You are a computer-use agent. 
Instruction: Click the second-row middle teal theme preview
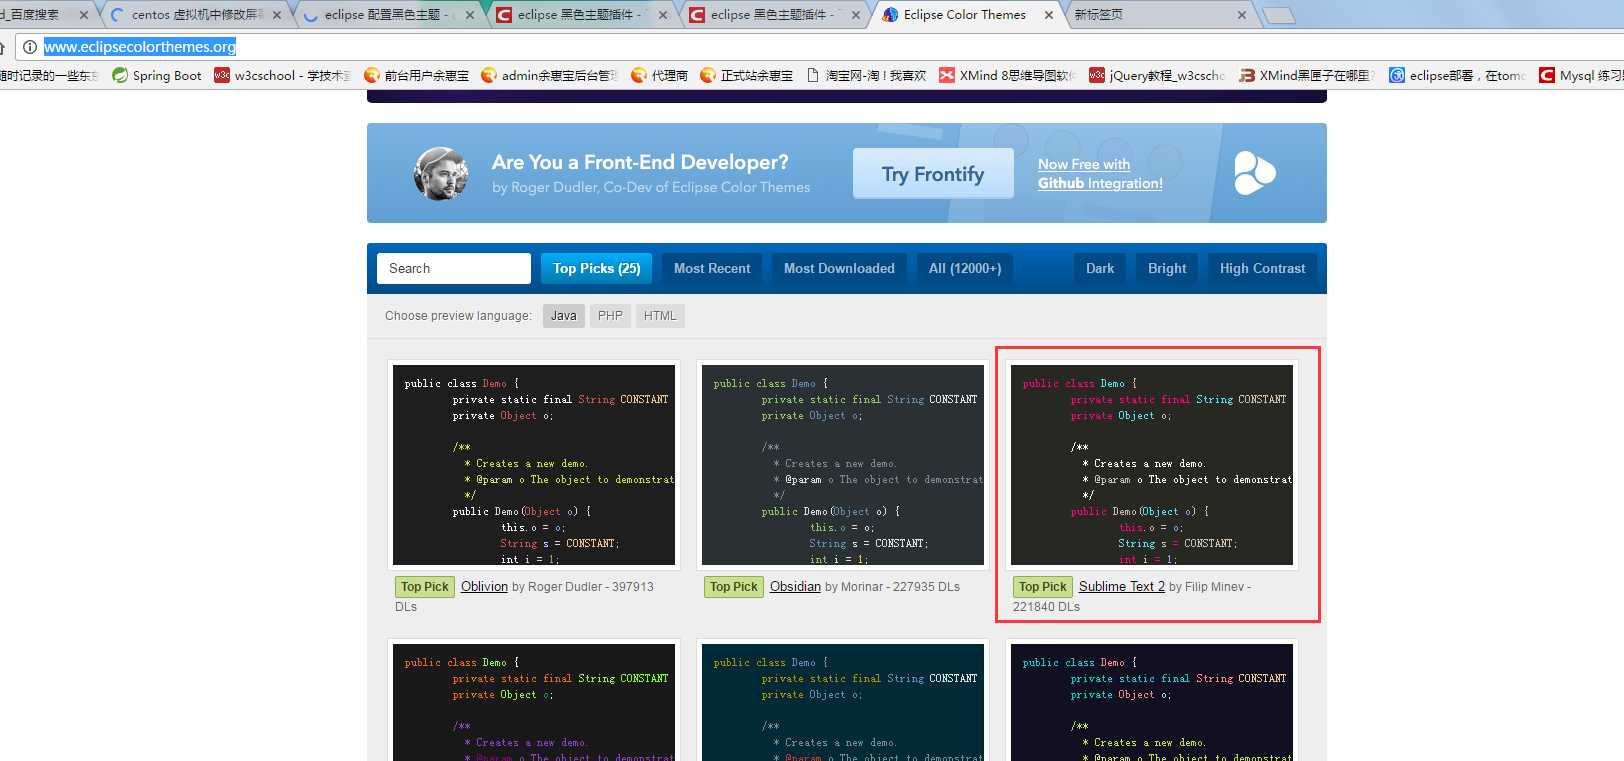(x=843, y=701)
